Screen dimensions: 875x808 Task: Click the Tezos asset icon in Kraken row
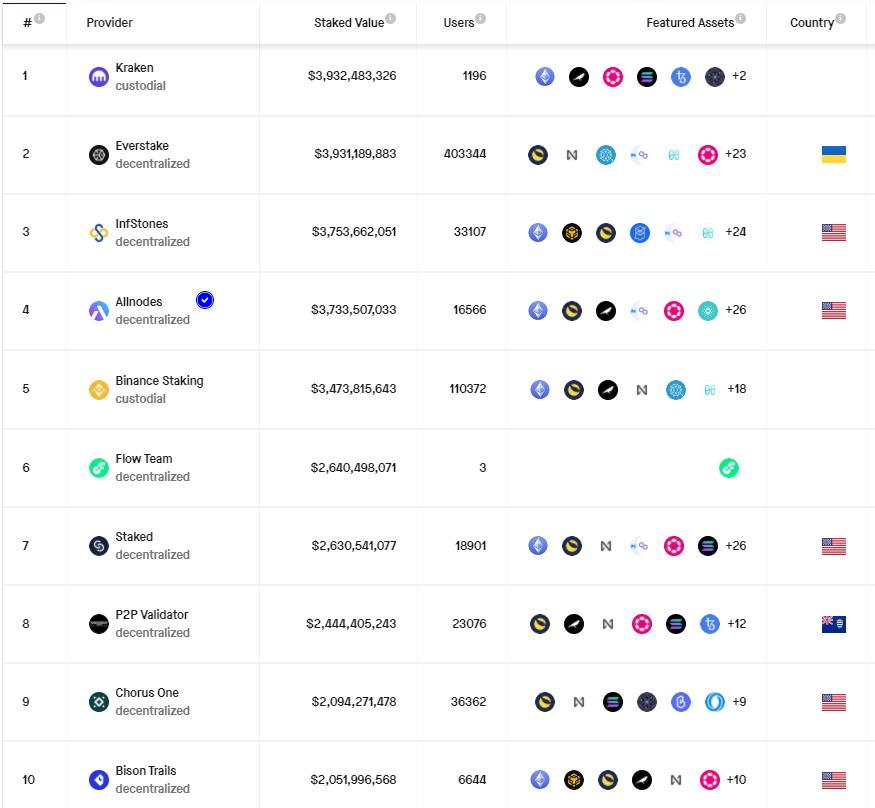coord(681,77)
